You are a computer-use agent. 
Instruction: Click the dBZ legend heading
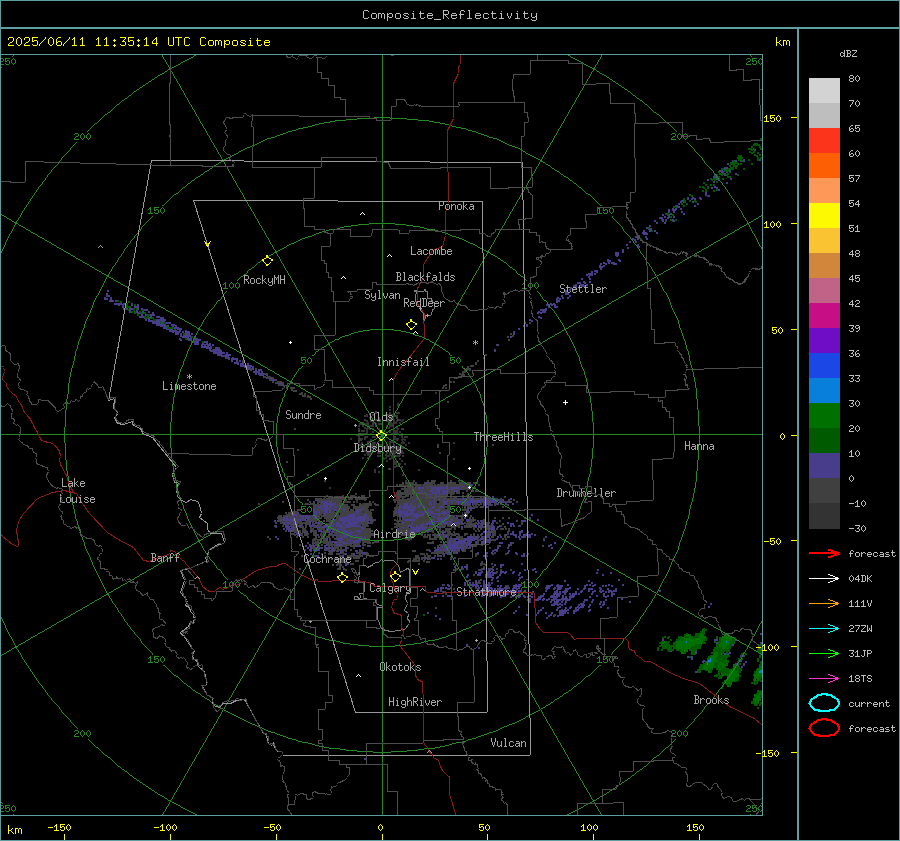tap(848, 54)
